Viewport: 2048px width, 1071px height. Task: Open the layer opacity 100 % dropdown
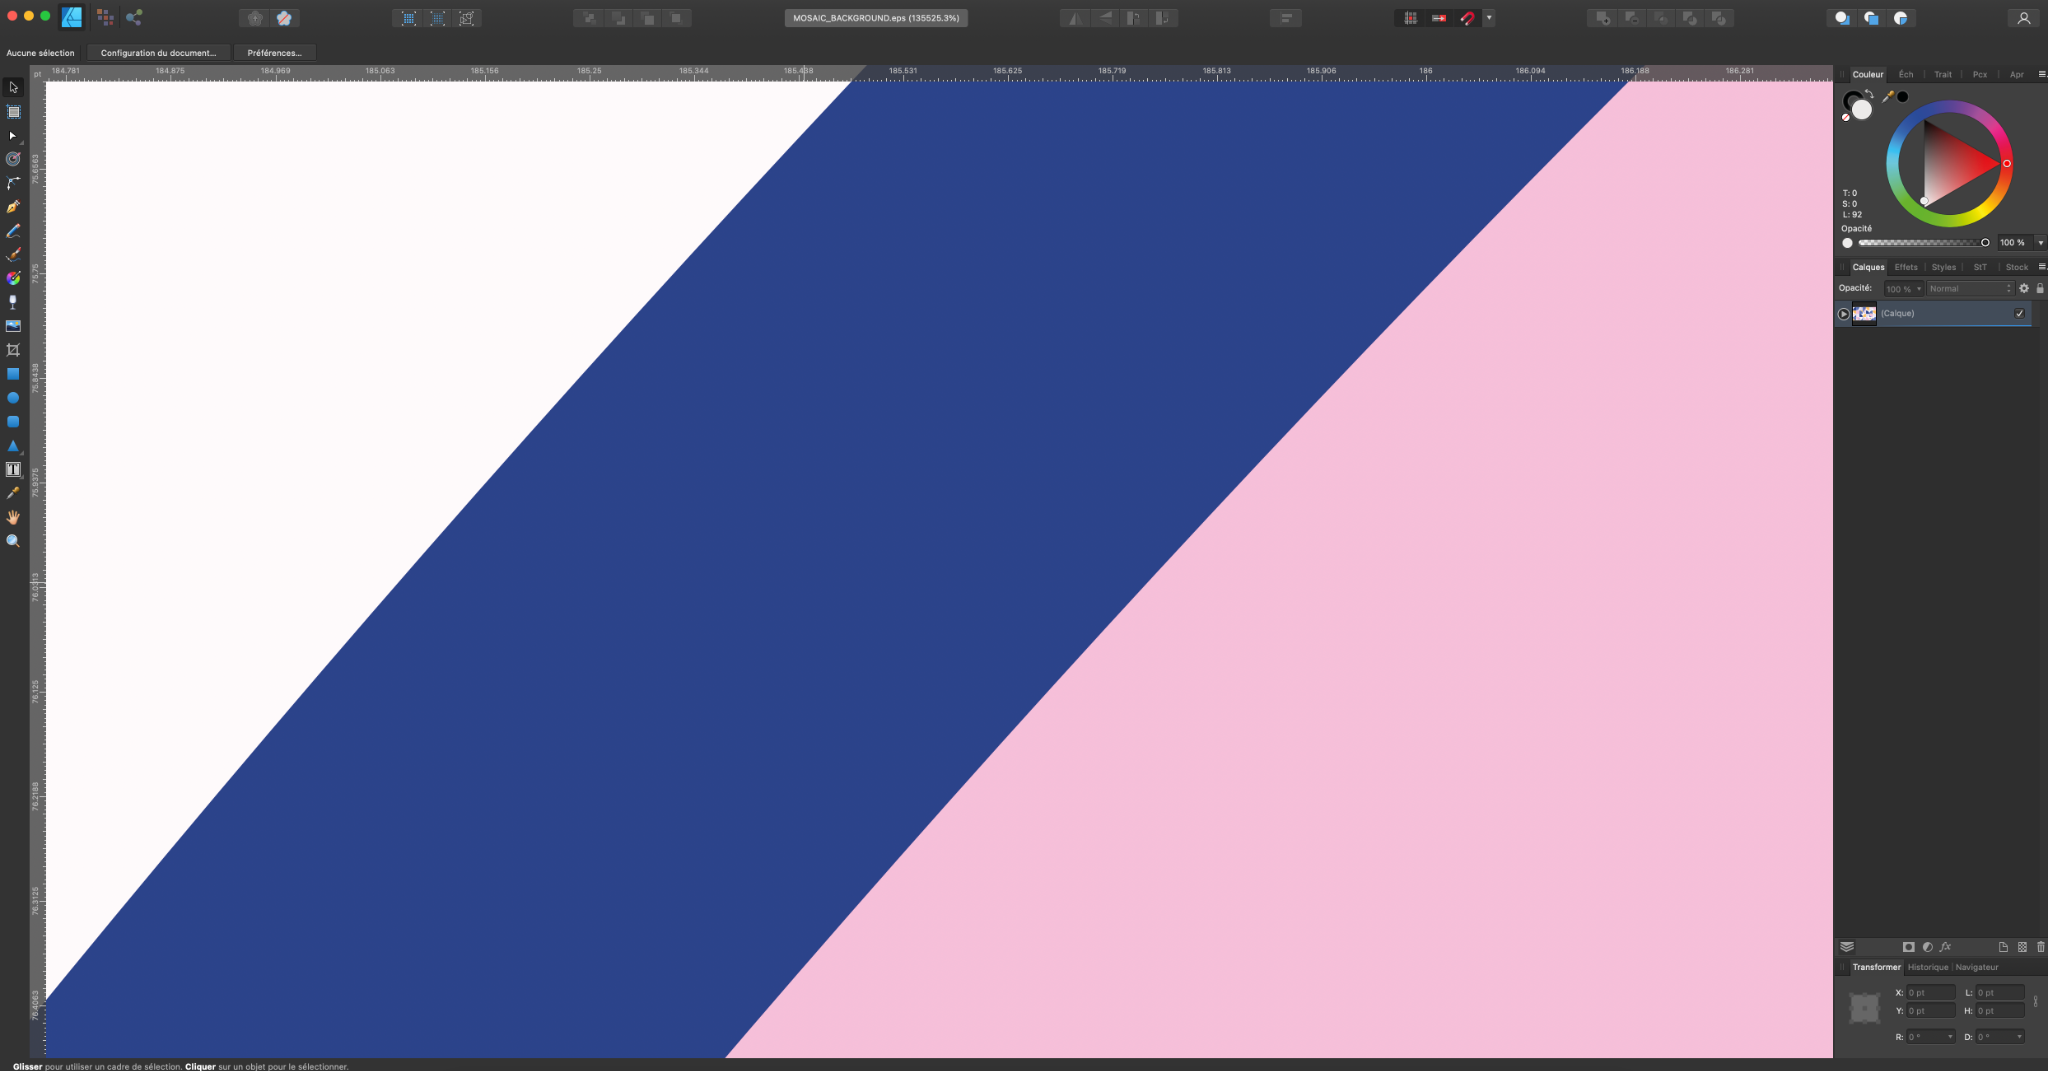(x=1904, y=288)
